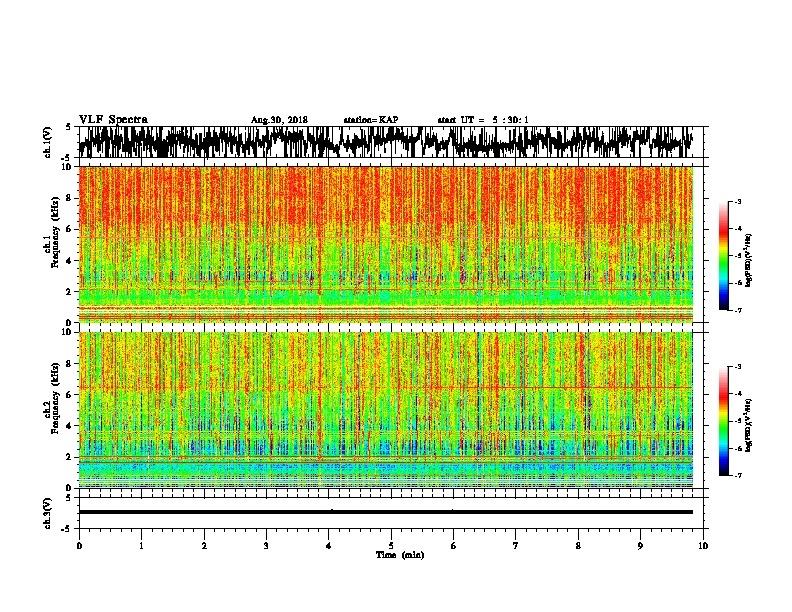Click the -7 tick on ch.2 colorbar
792x612 pixels.
click(738, 475)
